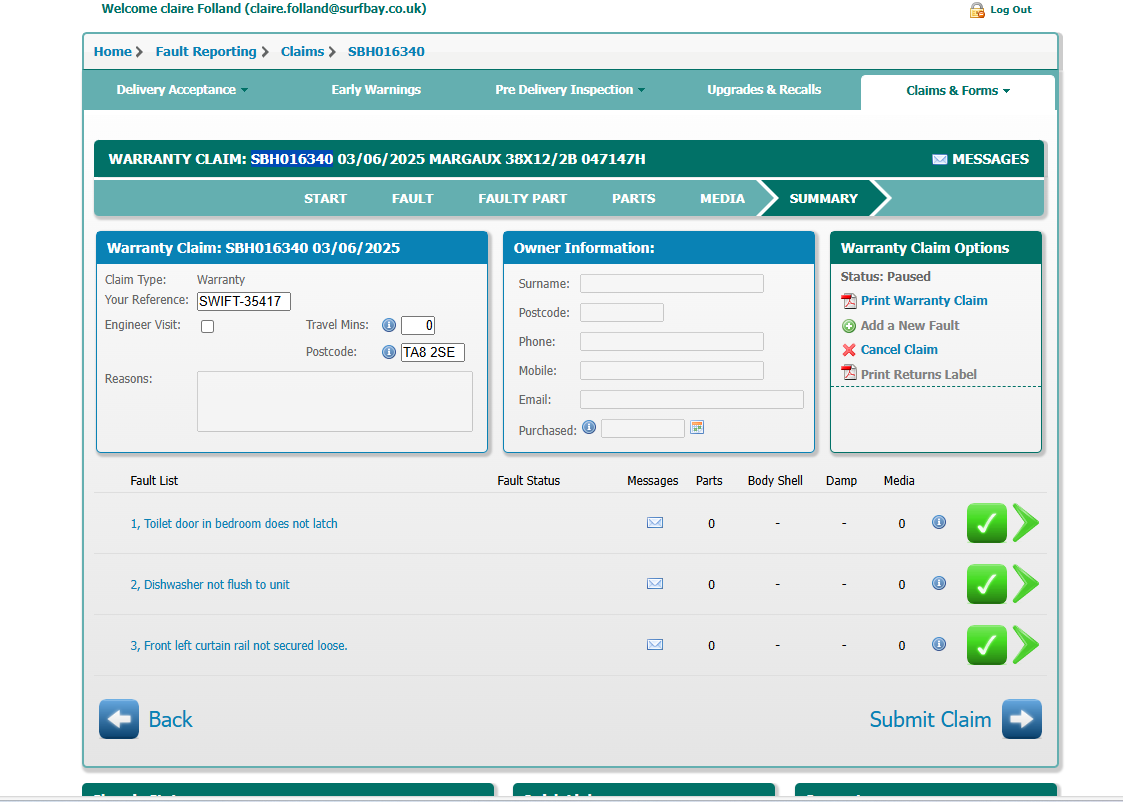Image resolution: width=1123 pixels, height=802 pixels.
Task: Click into the Reasons text area
Action: tap(334, 401)
